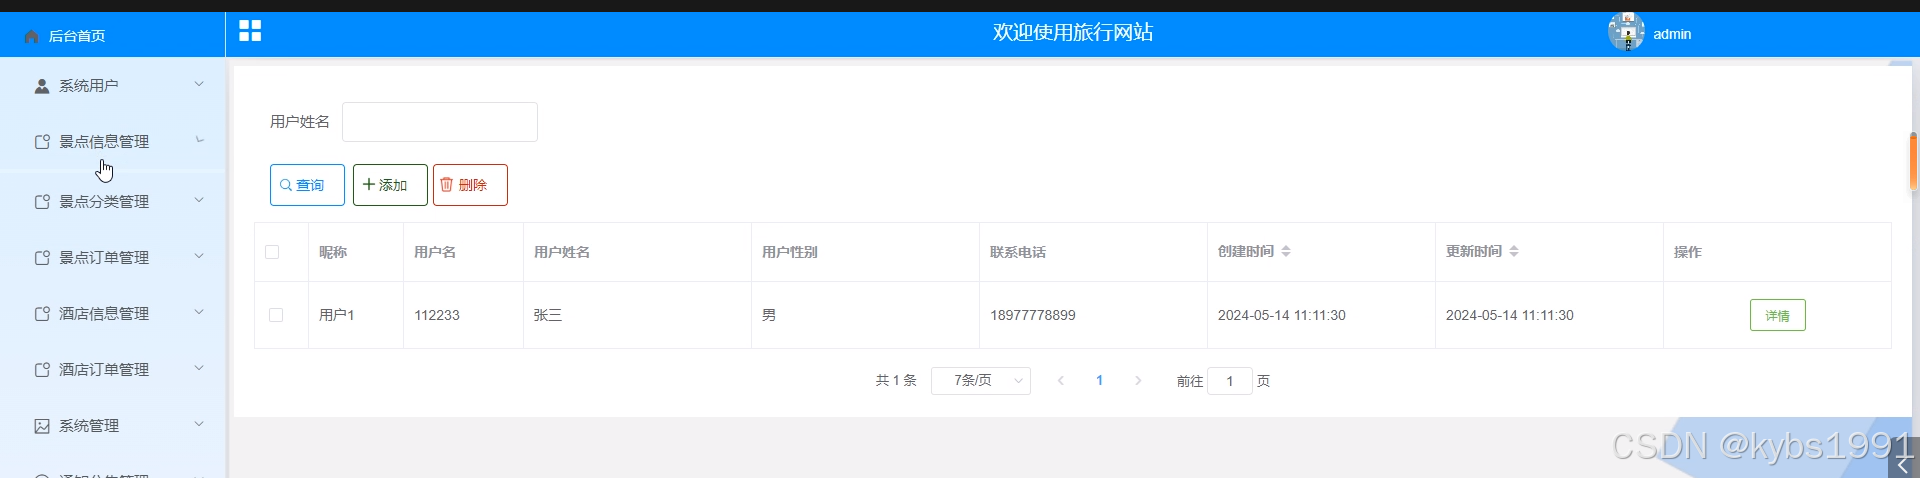Click the 用户性别 cell 男
The height and width of the screenshot is (478, 1920).
[x=768, y=315]
